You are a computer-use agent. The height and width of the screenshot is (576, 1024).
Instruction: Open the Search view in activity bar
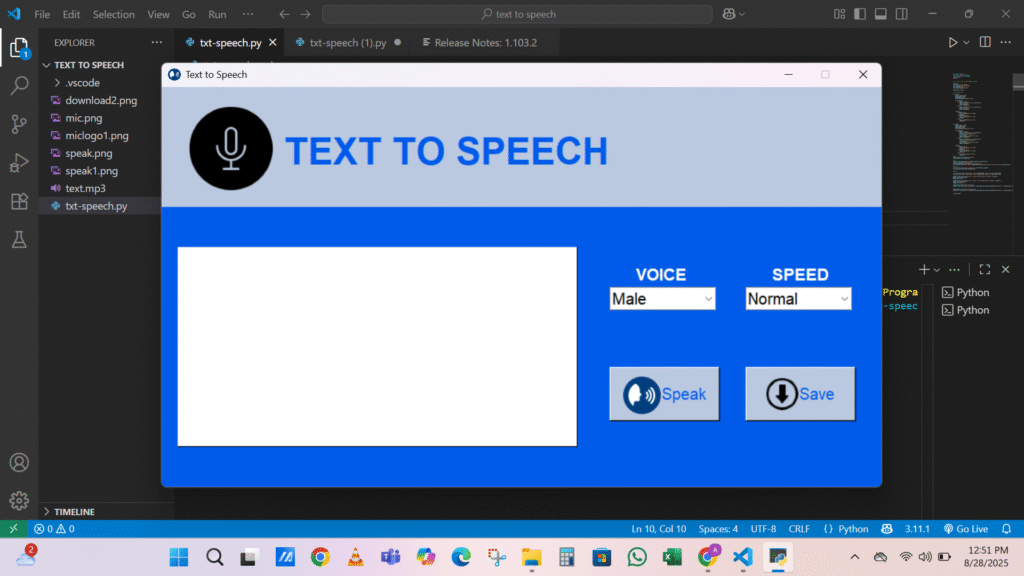click(x=20, y=85)
